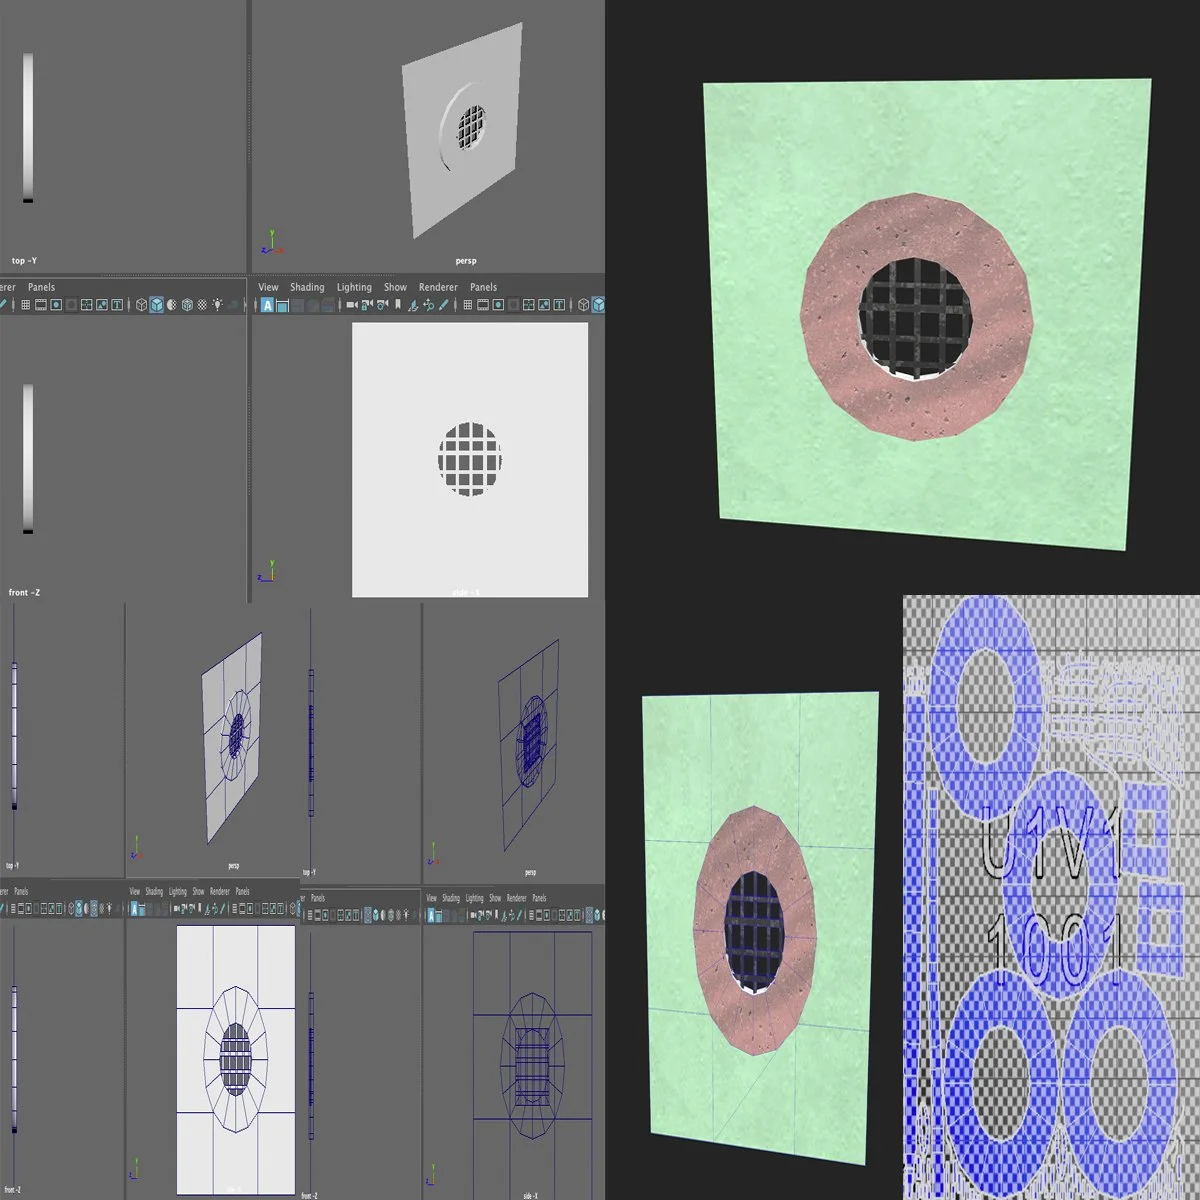Toggle Resolution Gate in side viewport toolbar
1200x1200 pixels.
[498, 305]
